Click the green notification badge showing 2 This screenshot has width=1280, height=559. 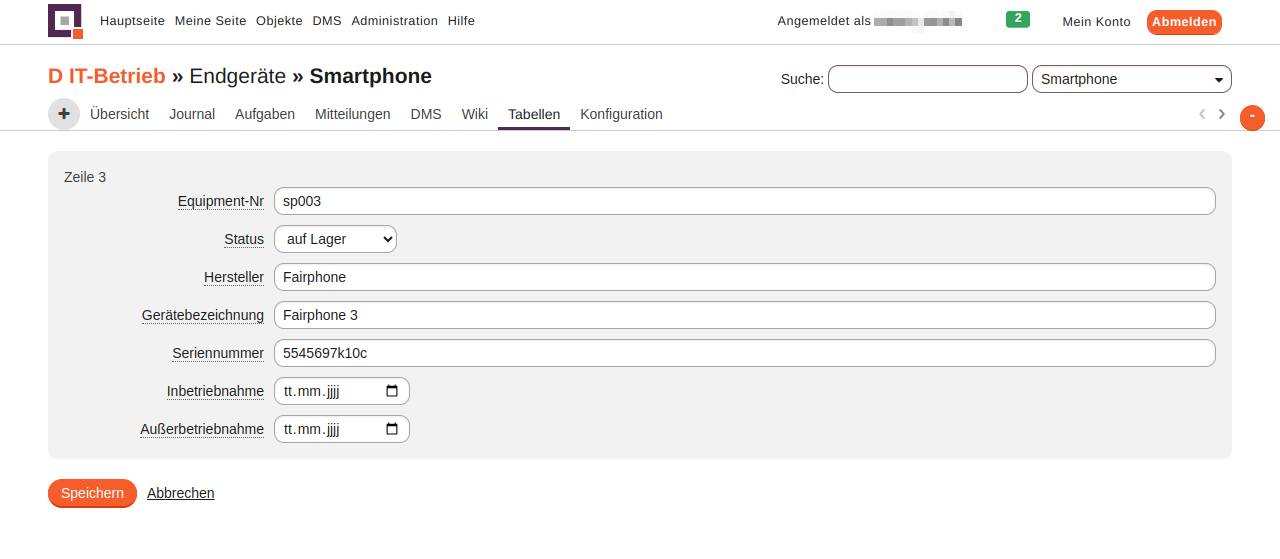(x=1017, y=19)
